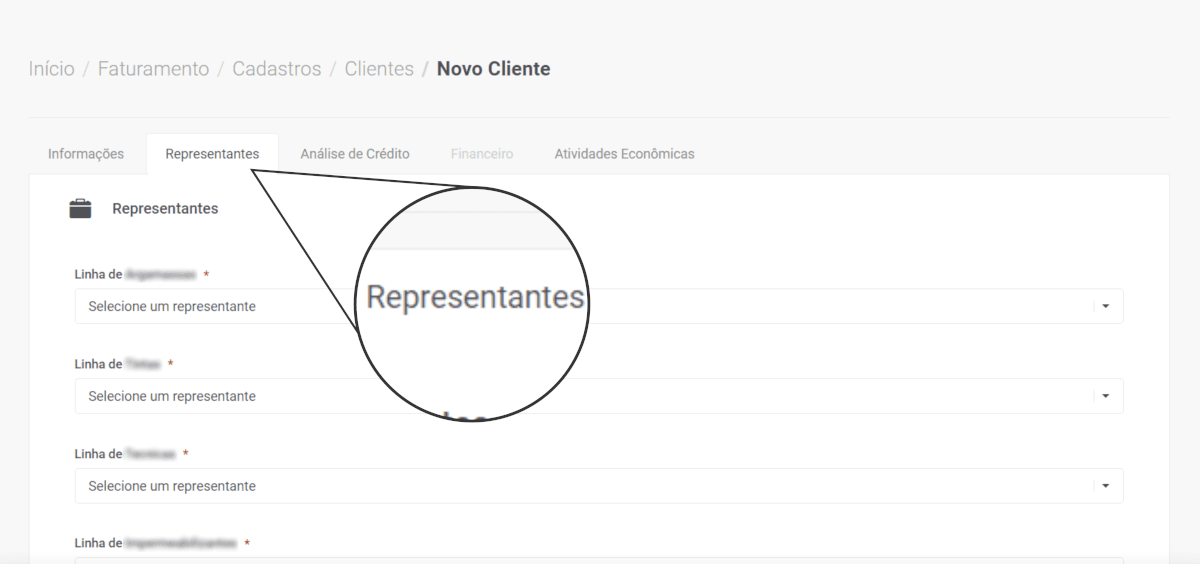Go to Início in the breadcrumb

pyautogui.click(x=52, y=69)
